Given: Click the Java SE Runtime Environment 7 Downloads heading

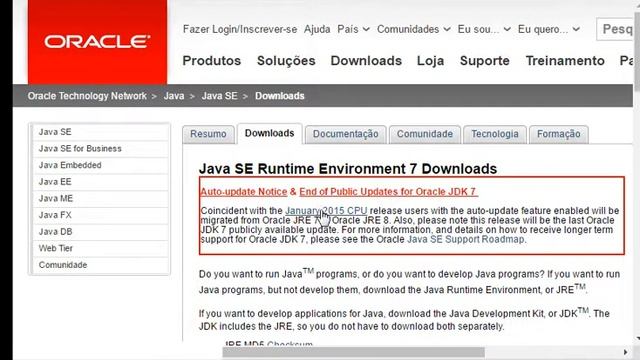Looking at the screenshot, I should pos(348,169).
